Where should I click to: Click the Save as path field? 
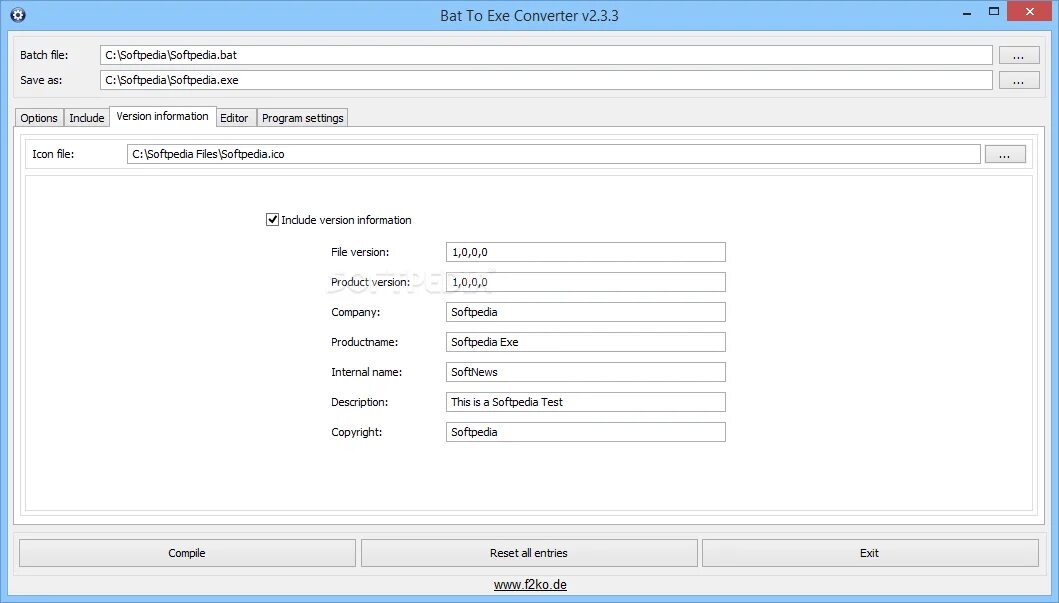pyautogui.click(x=546, y=80)
